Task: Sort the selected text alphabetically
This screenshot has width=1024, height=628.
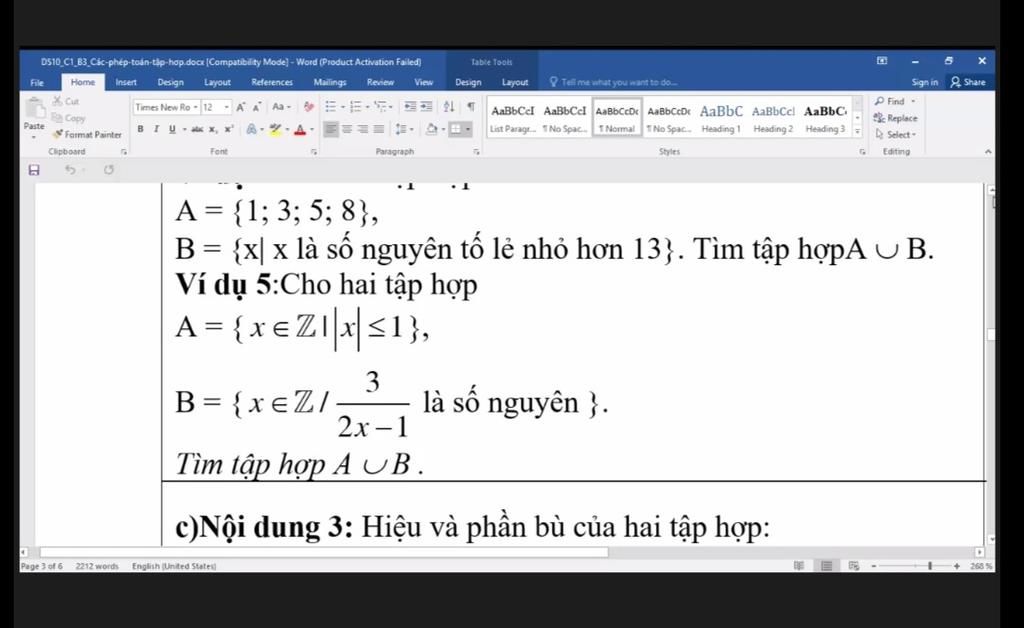Action: point(449,106)
